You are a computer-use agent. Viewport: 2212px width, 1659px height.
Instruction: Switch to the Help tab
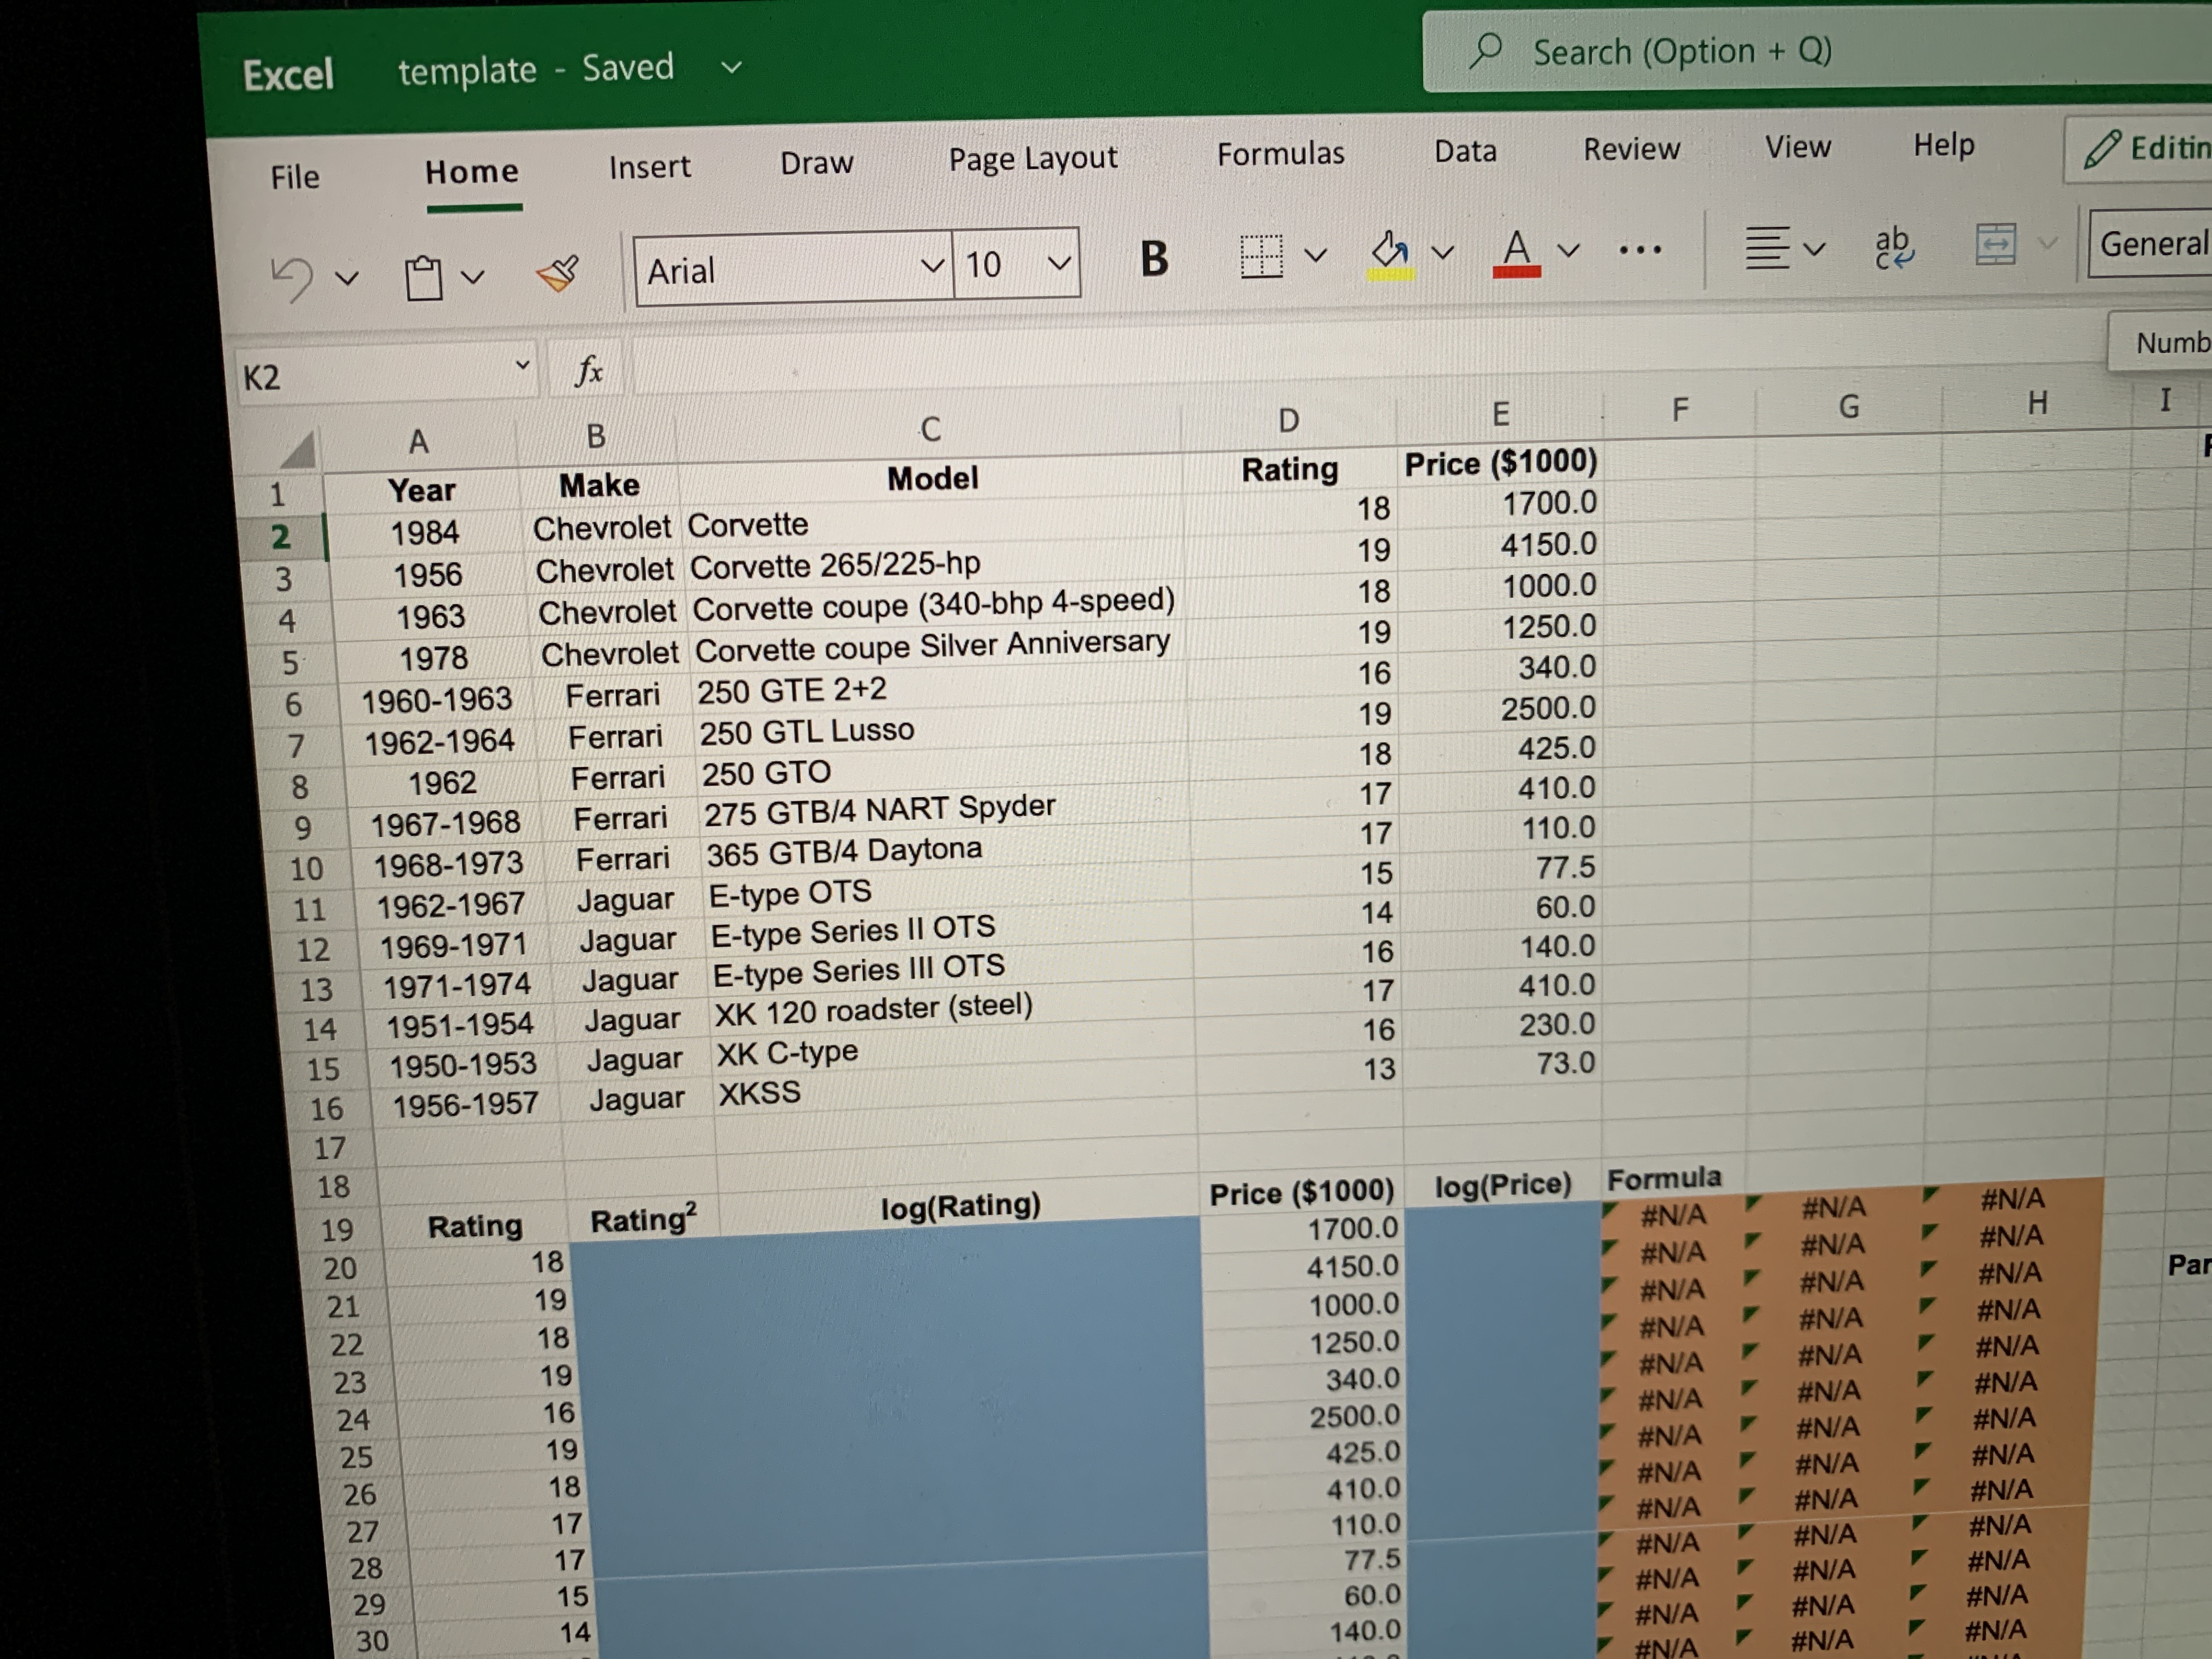point(1944,145)
